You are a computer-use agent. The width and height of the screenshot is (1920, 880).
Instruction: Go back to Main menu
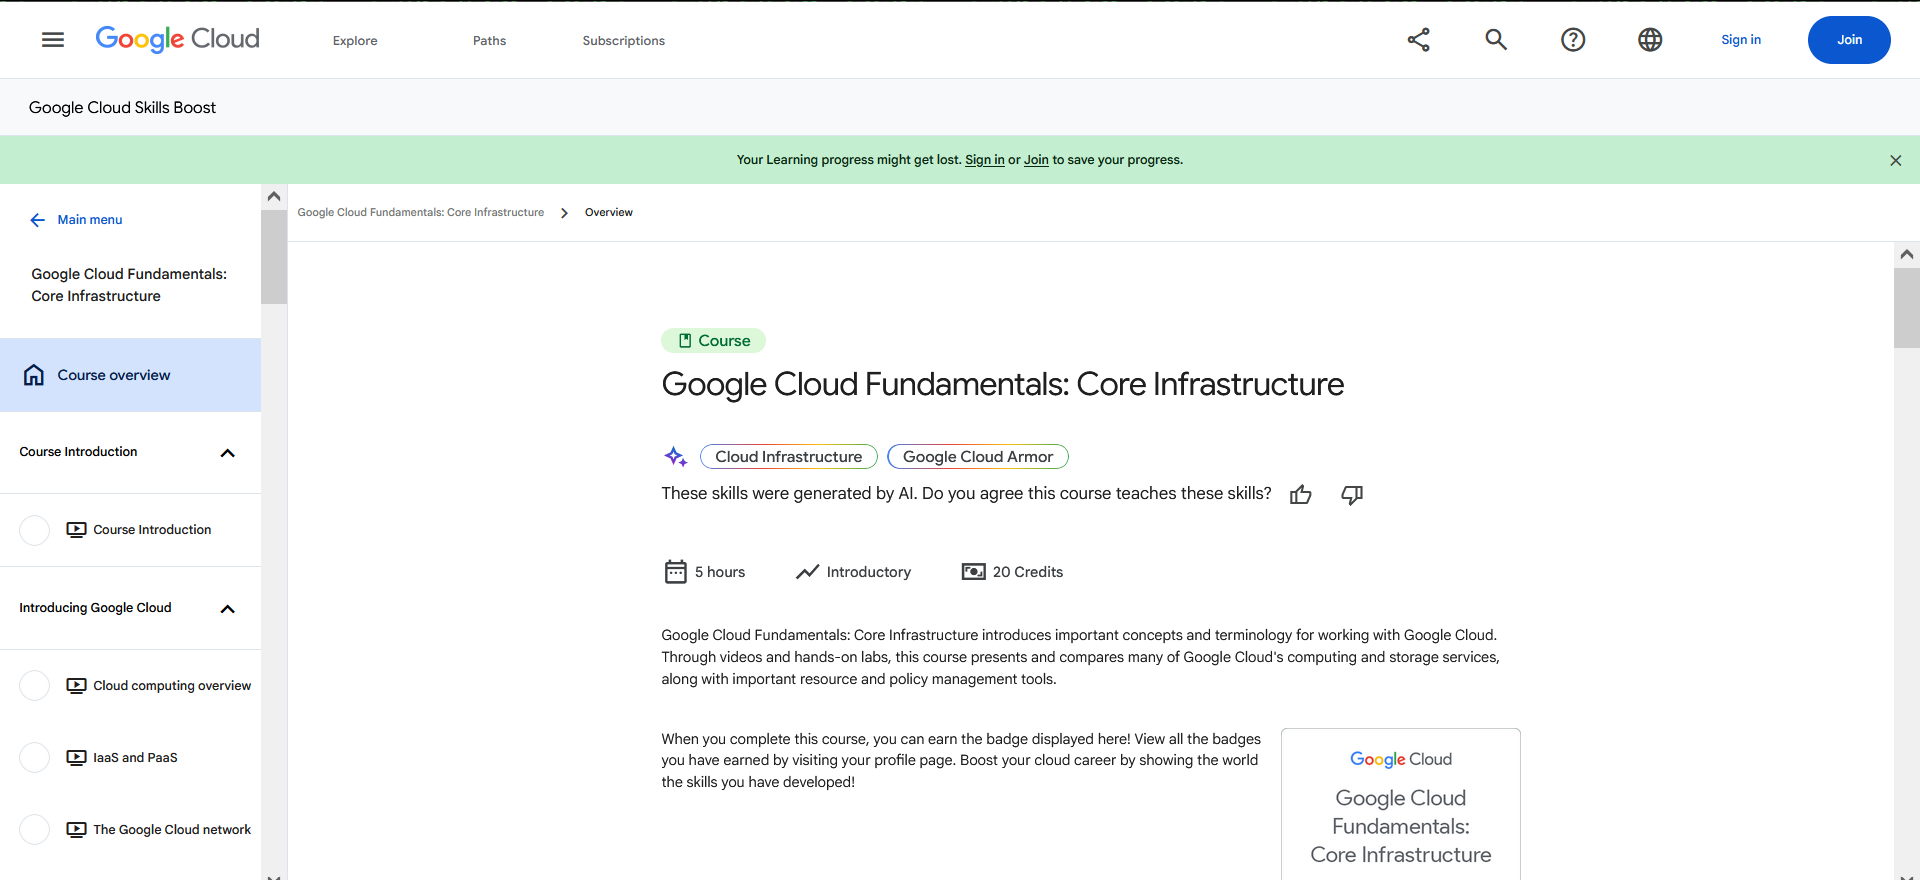(90, 220)
